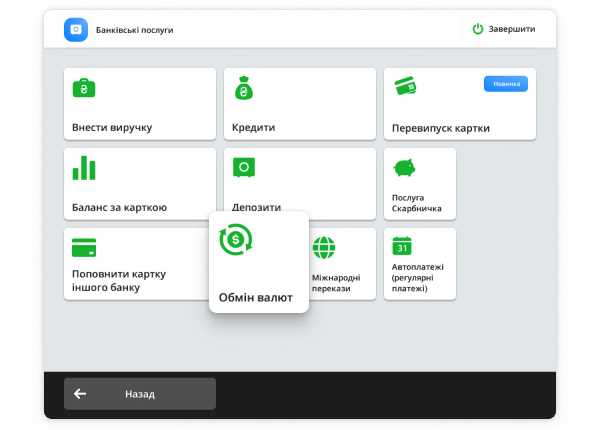Screen dimensions: 600x430
Task: Click the currency exchange circular arrows icon
Action: click(236, 240)
